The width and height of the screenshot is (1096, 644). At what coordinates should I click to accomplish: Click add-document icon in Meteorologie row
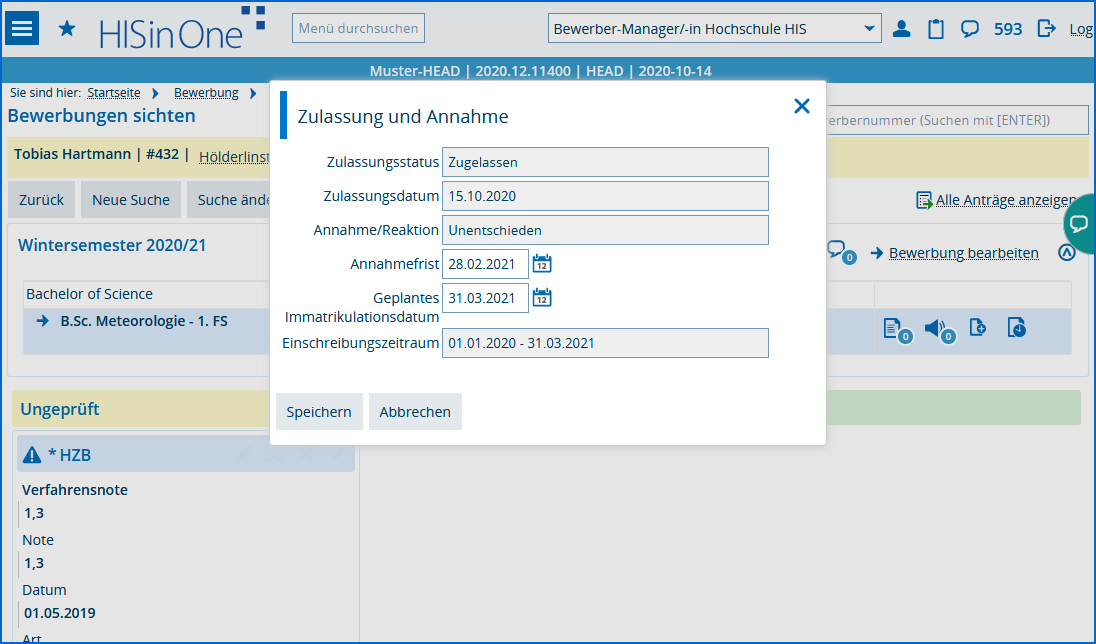978,327
